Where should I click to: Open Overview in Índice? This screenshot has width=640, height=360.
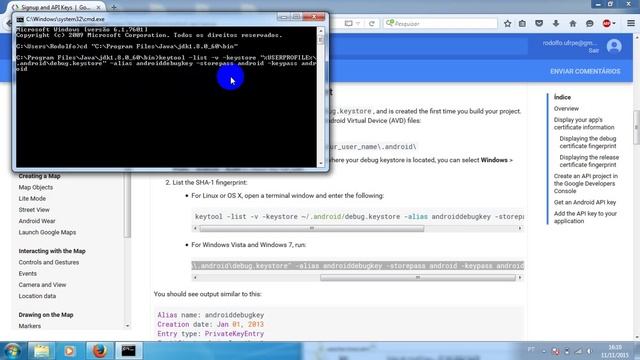(566, 109)
